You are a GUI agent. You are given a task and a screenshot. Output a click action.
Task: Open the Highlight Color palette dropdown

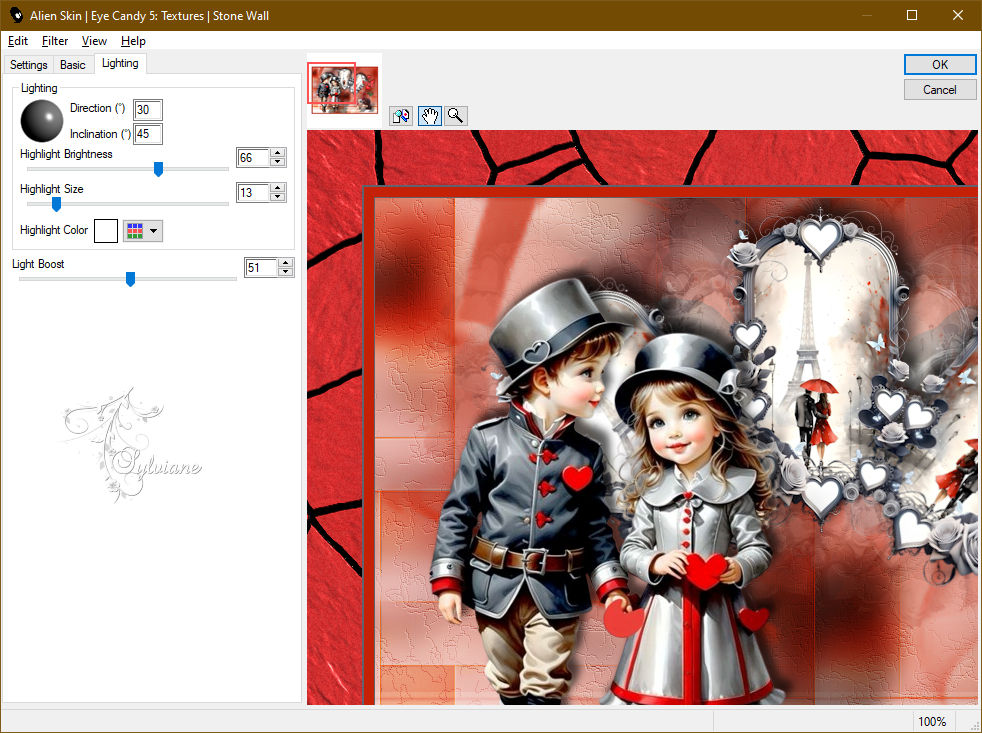click(143, 231)
